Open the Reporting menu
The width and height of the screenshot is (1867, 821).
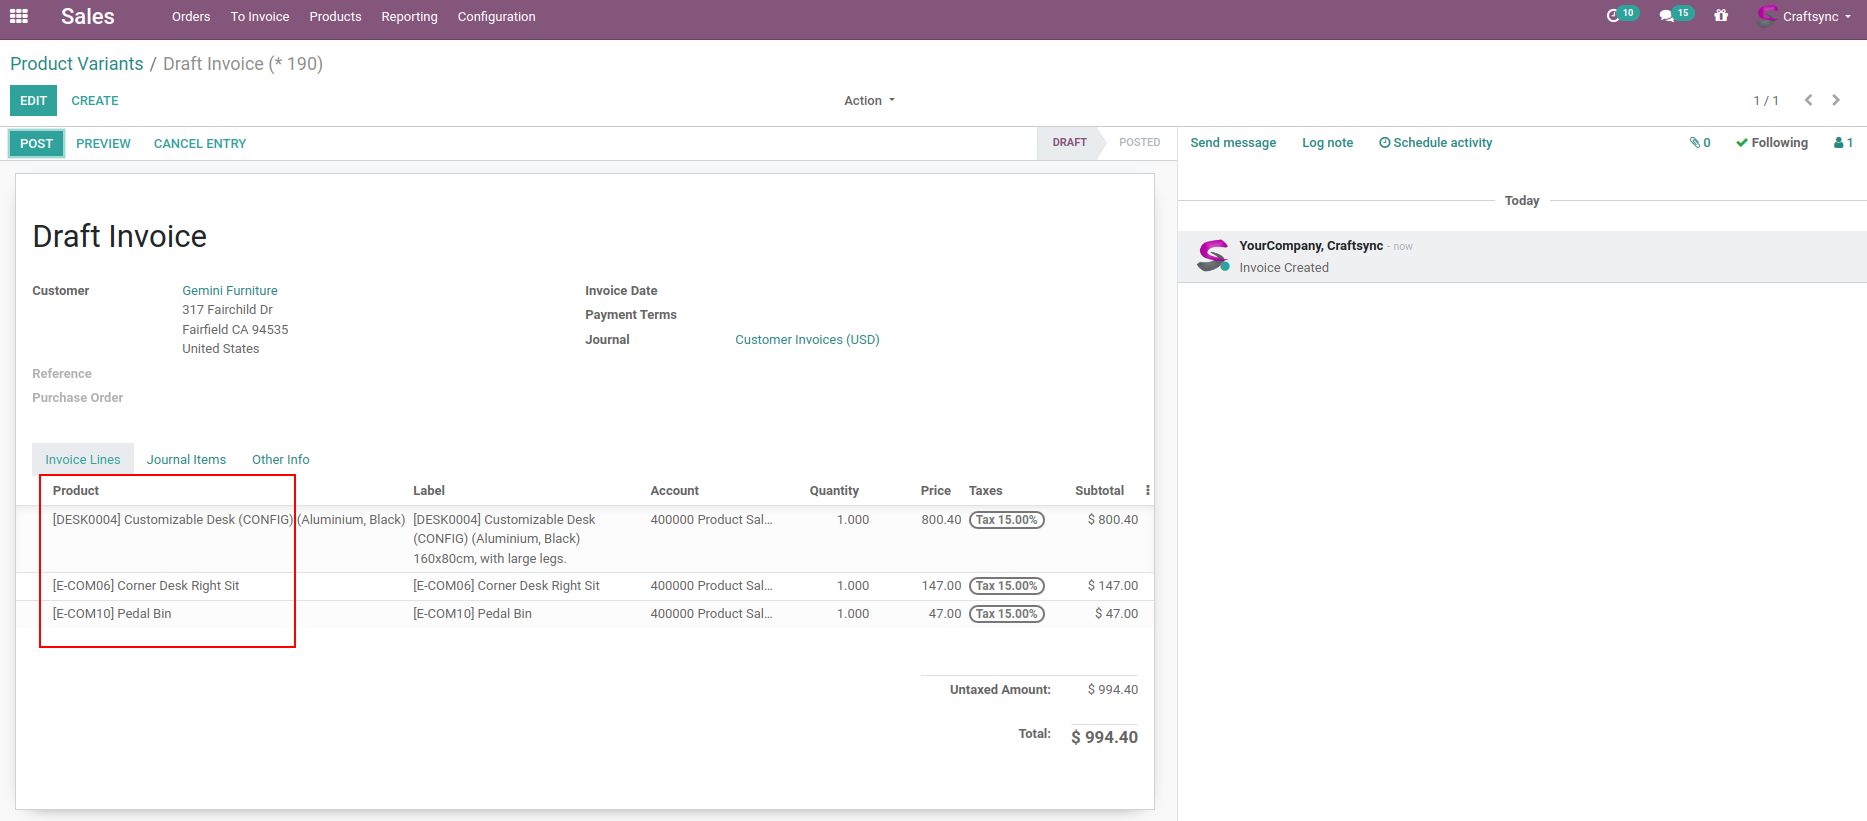click(409, 17)
